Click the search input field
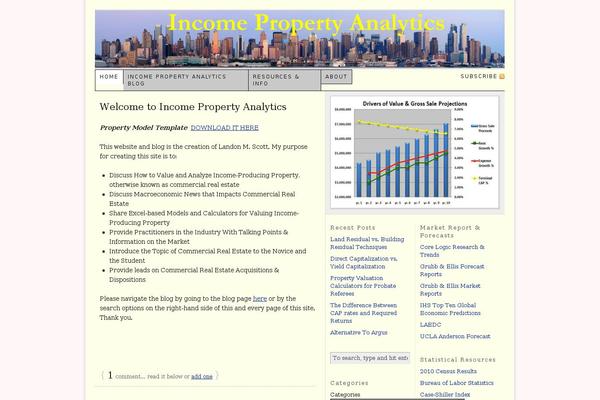The width and height of the screenshot is (600, 400). tap(370, 358)
